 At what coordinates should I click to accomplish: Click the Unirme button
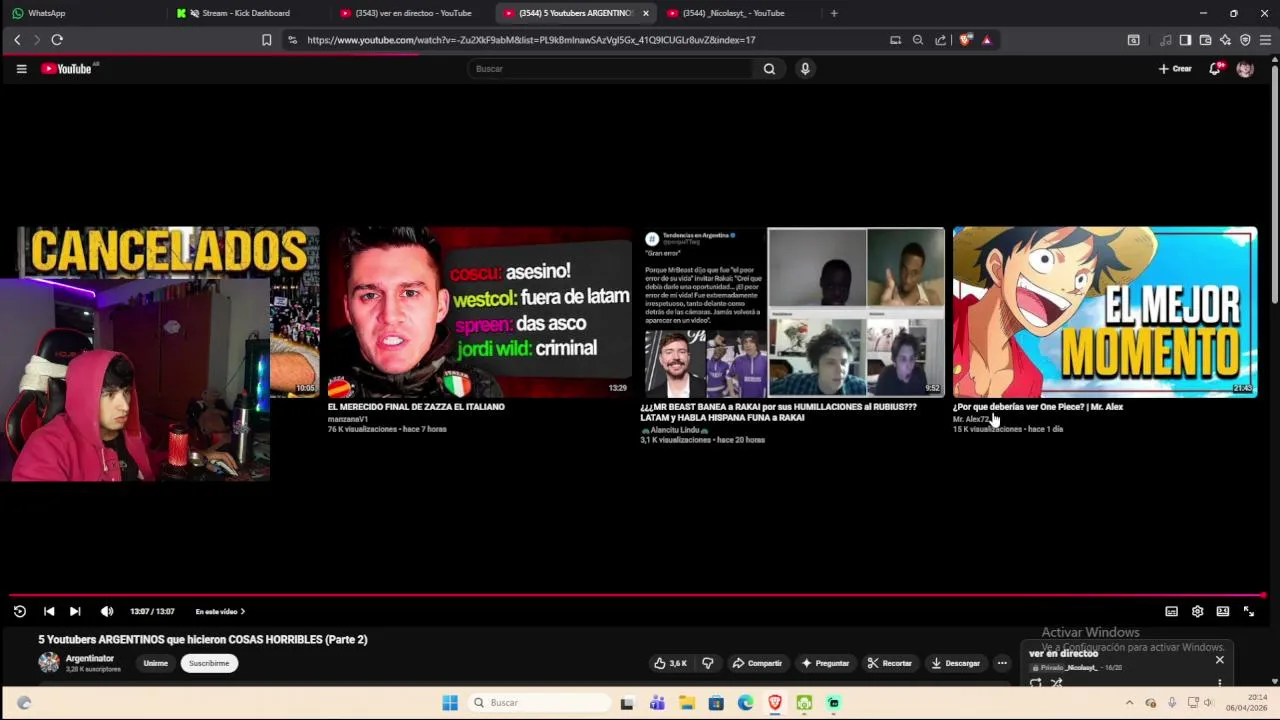point(155,663)
